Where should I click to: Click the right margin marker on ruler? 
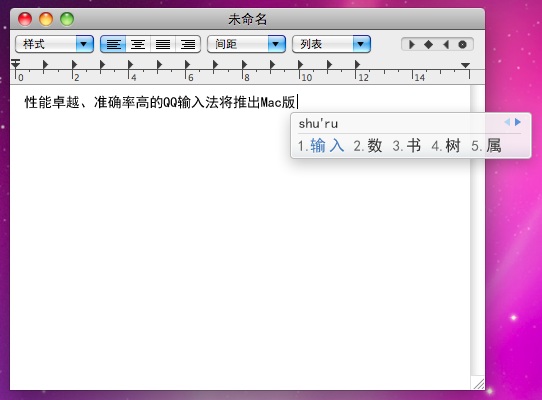(465, 65)
